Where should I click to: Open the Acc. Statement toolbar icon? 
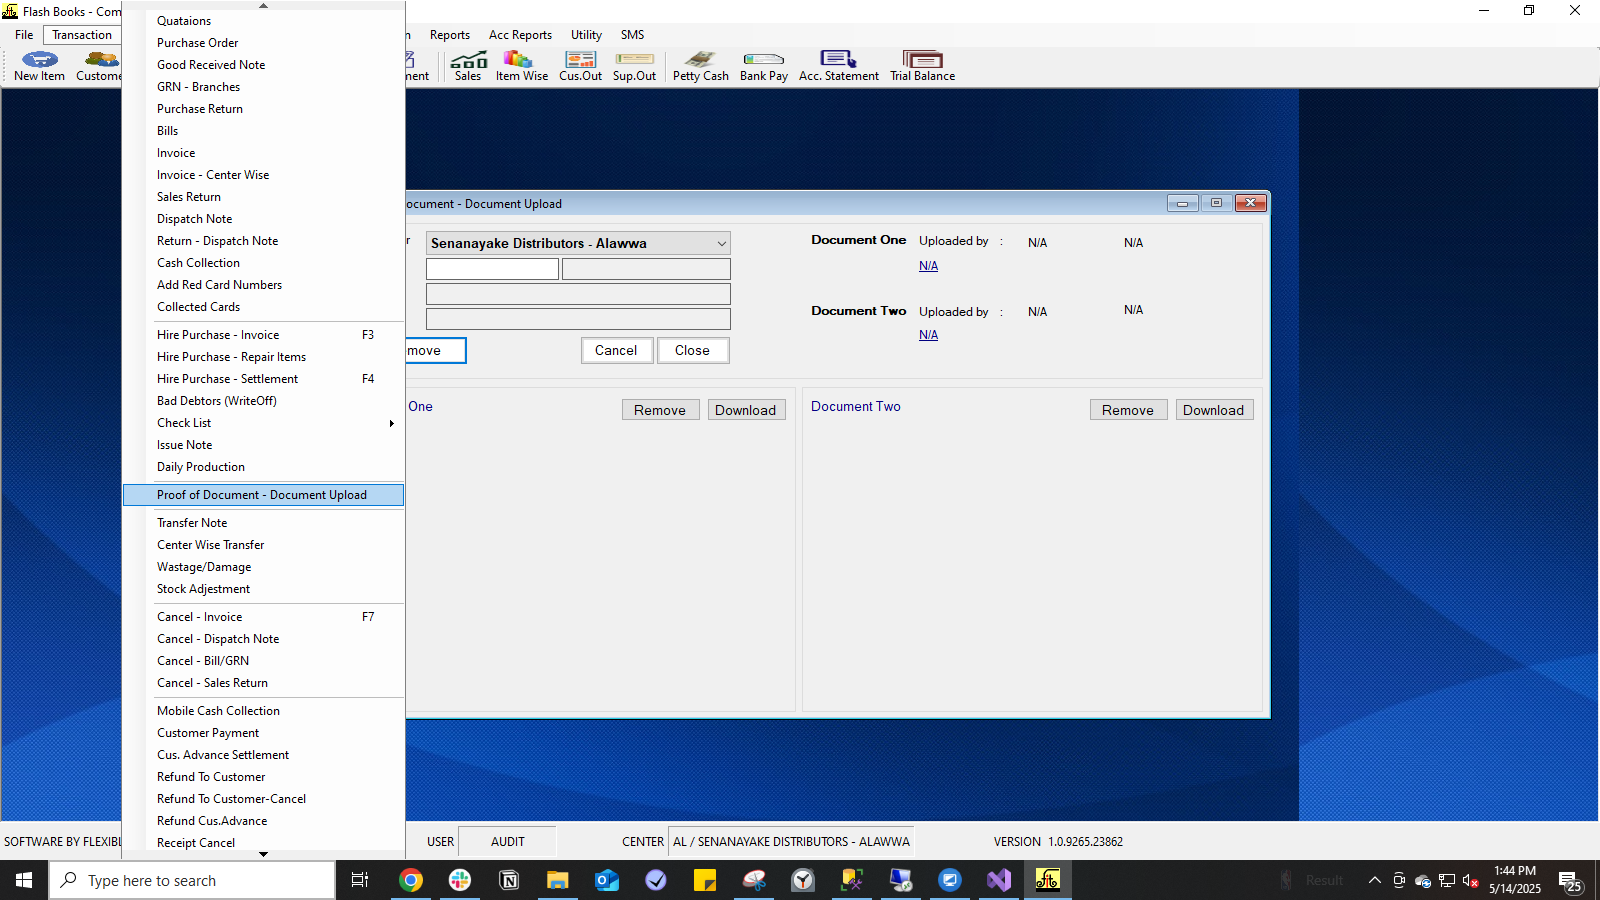click(838, 65)
